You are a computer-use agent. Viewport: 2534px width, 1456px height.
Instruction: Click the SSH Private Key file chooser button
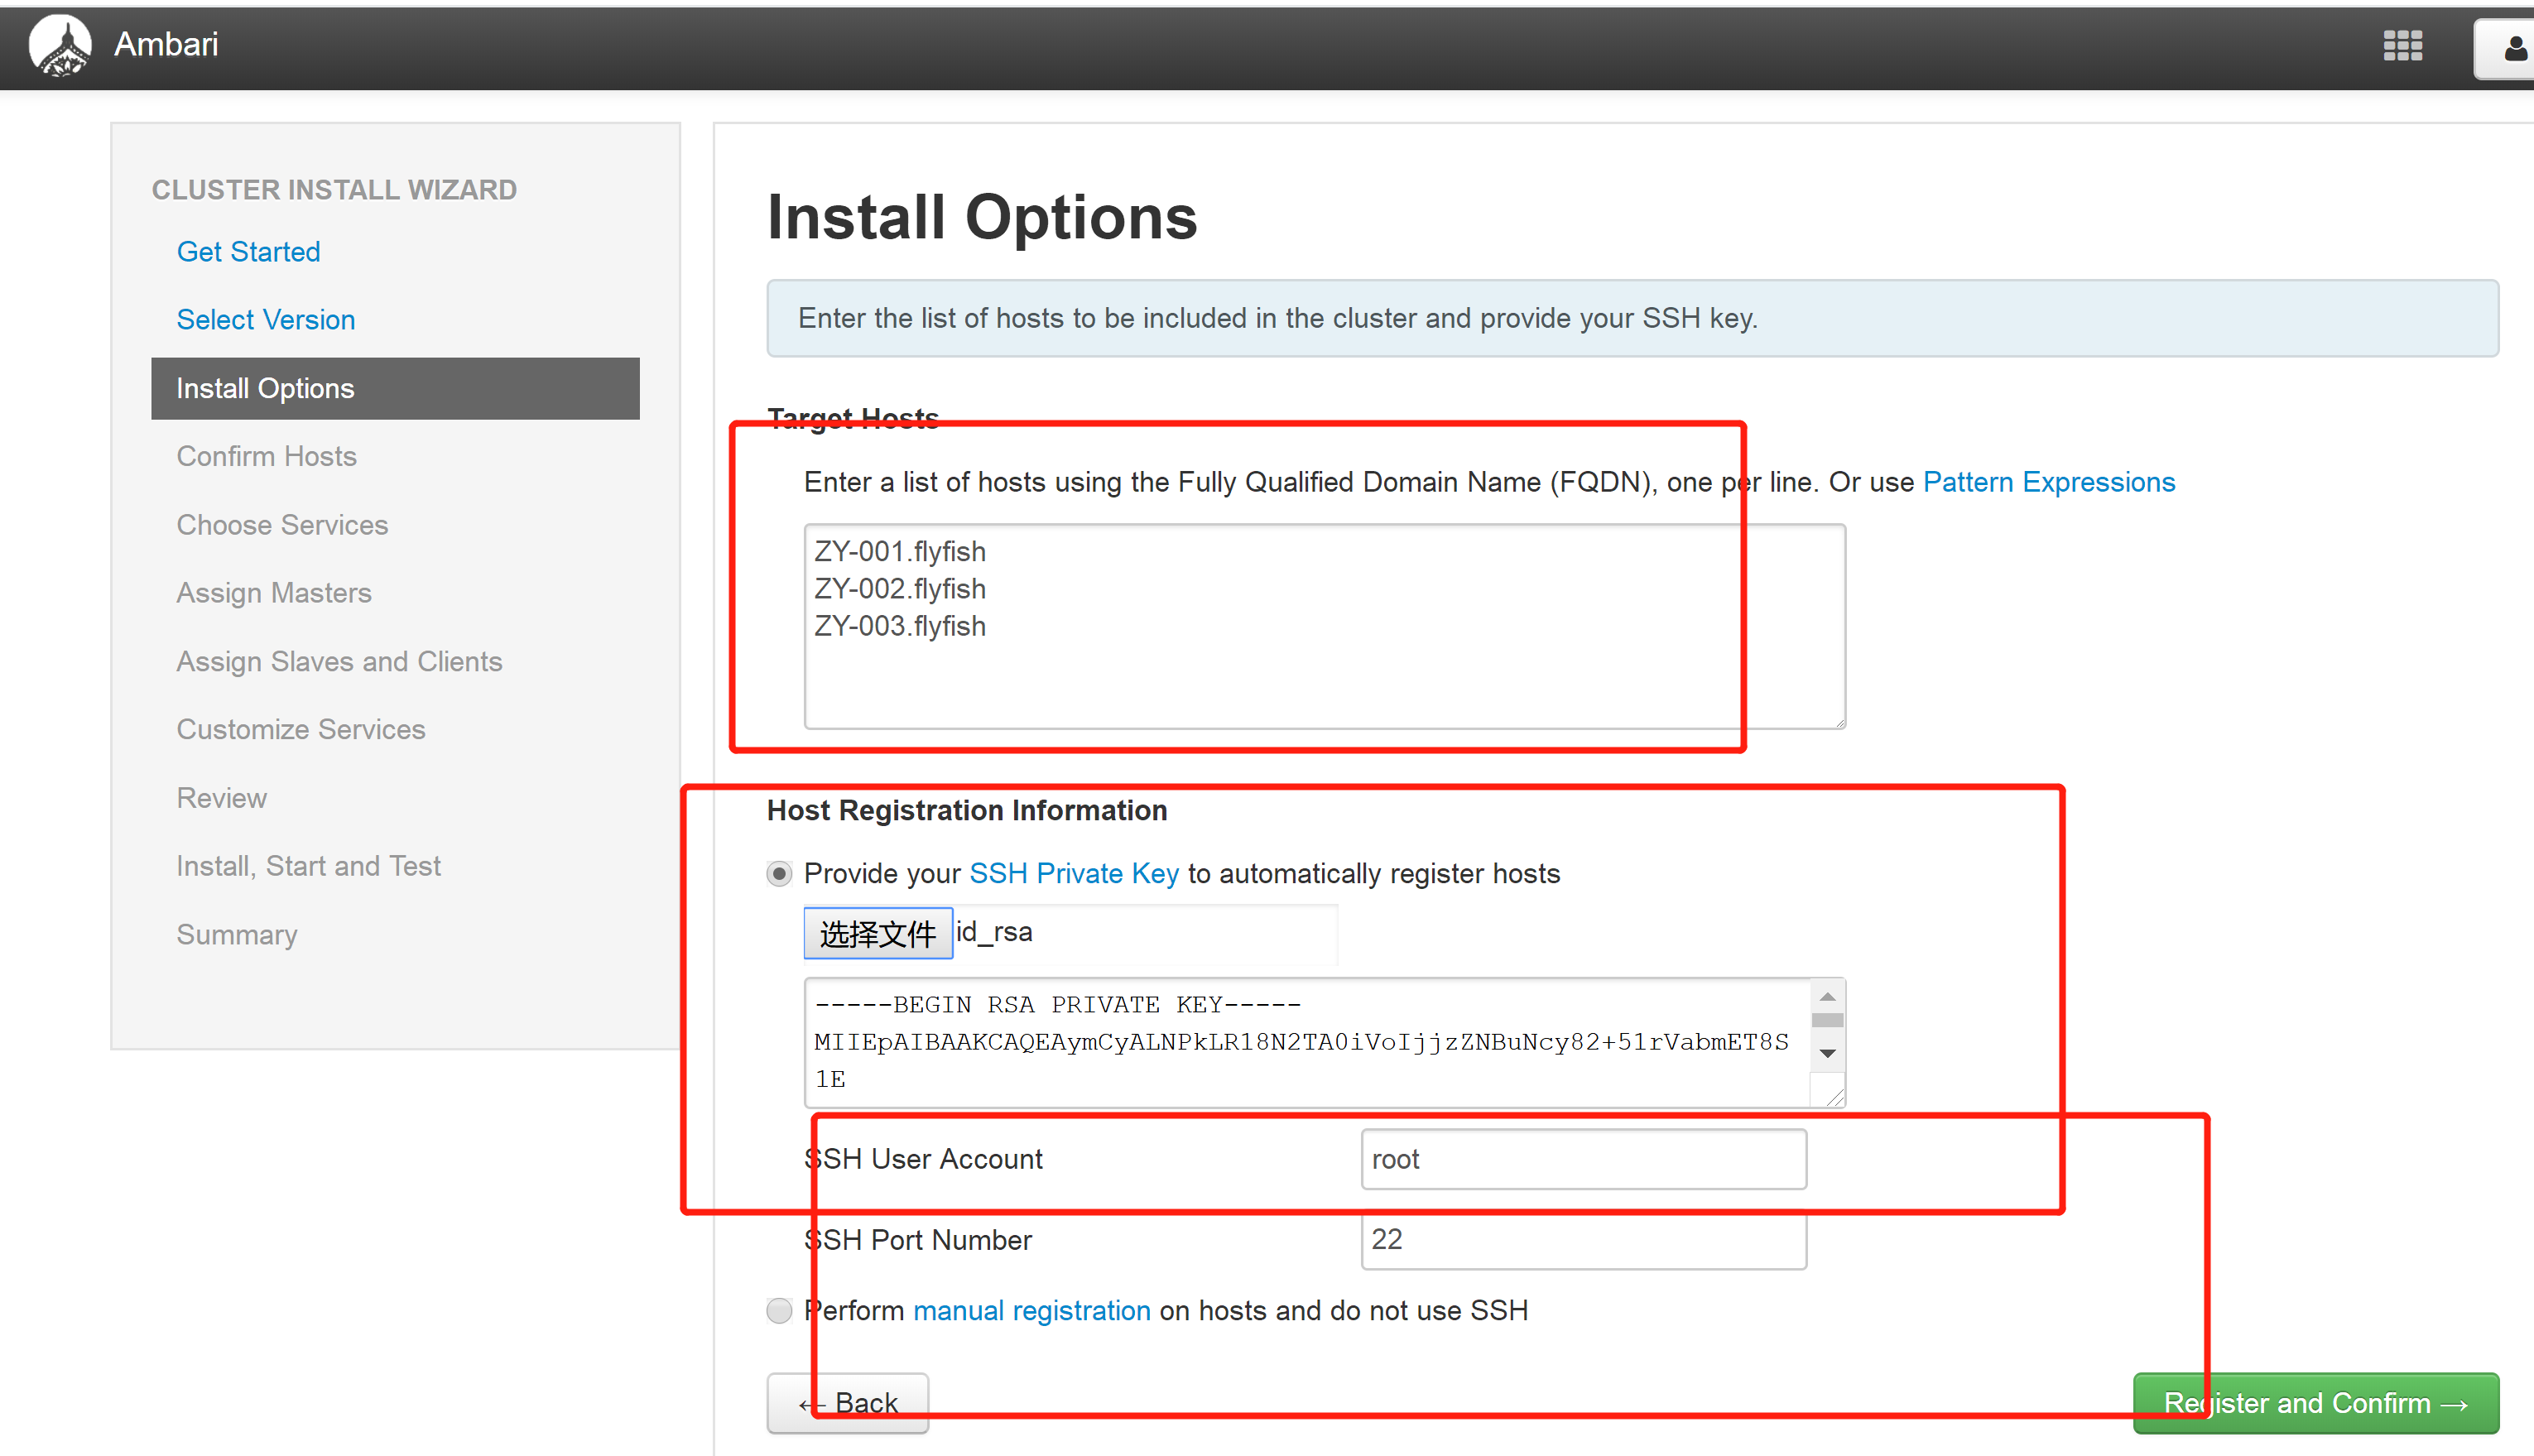pyautogui.click(x=878, y=932)
